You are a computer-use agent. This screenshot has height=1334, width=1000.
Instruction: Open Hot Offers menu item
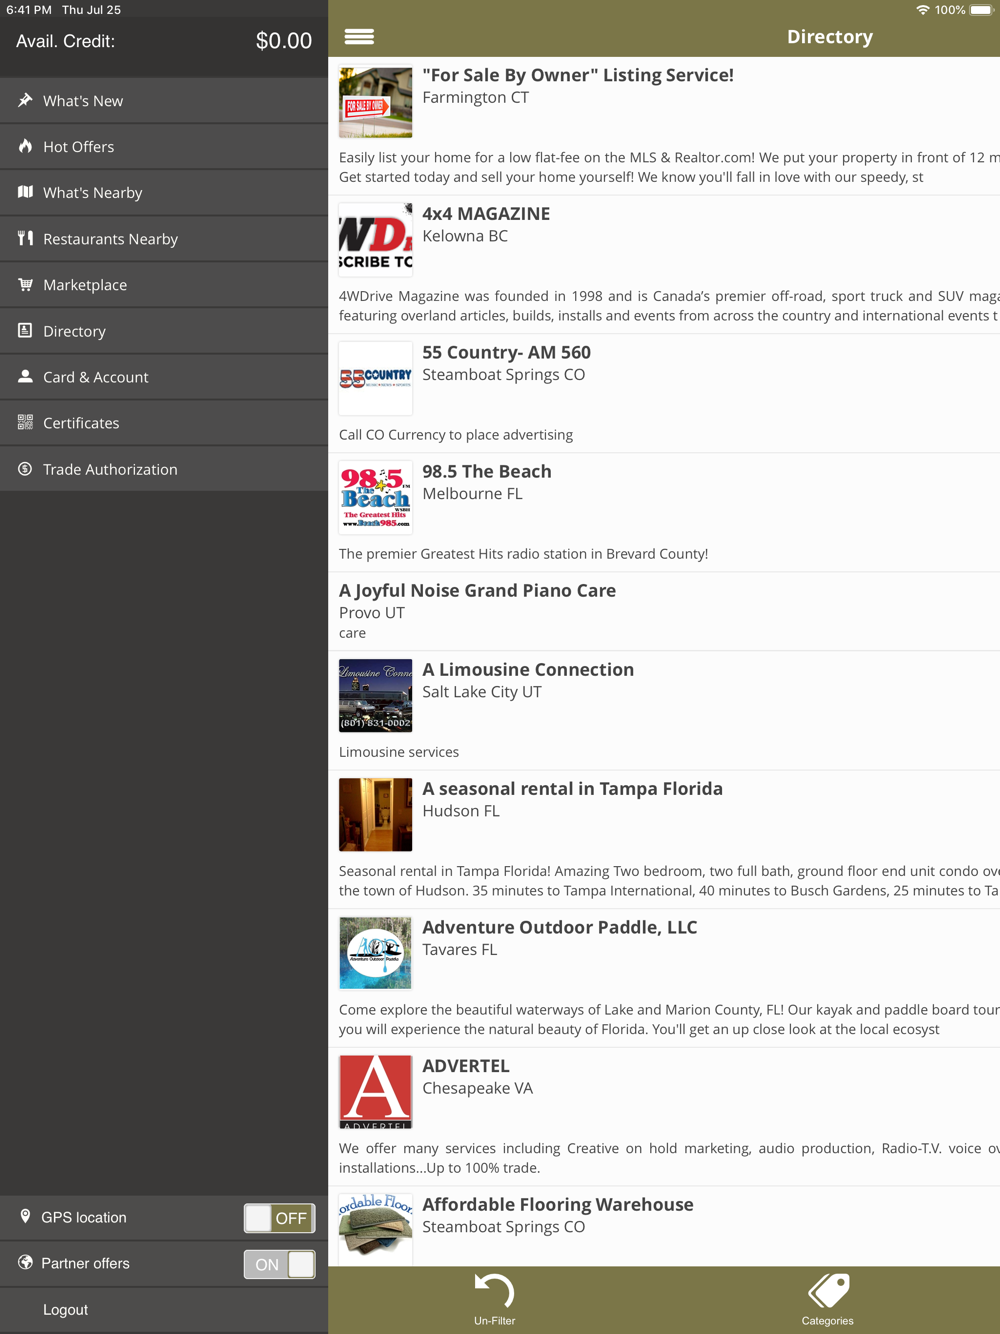[x=164, y=147]
